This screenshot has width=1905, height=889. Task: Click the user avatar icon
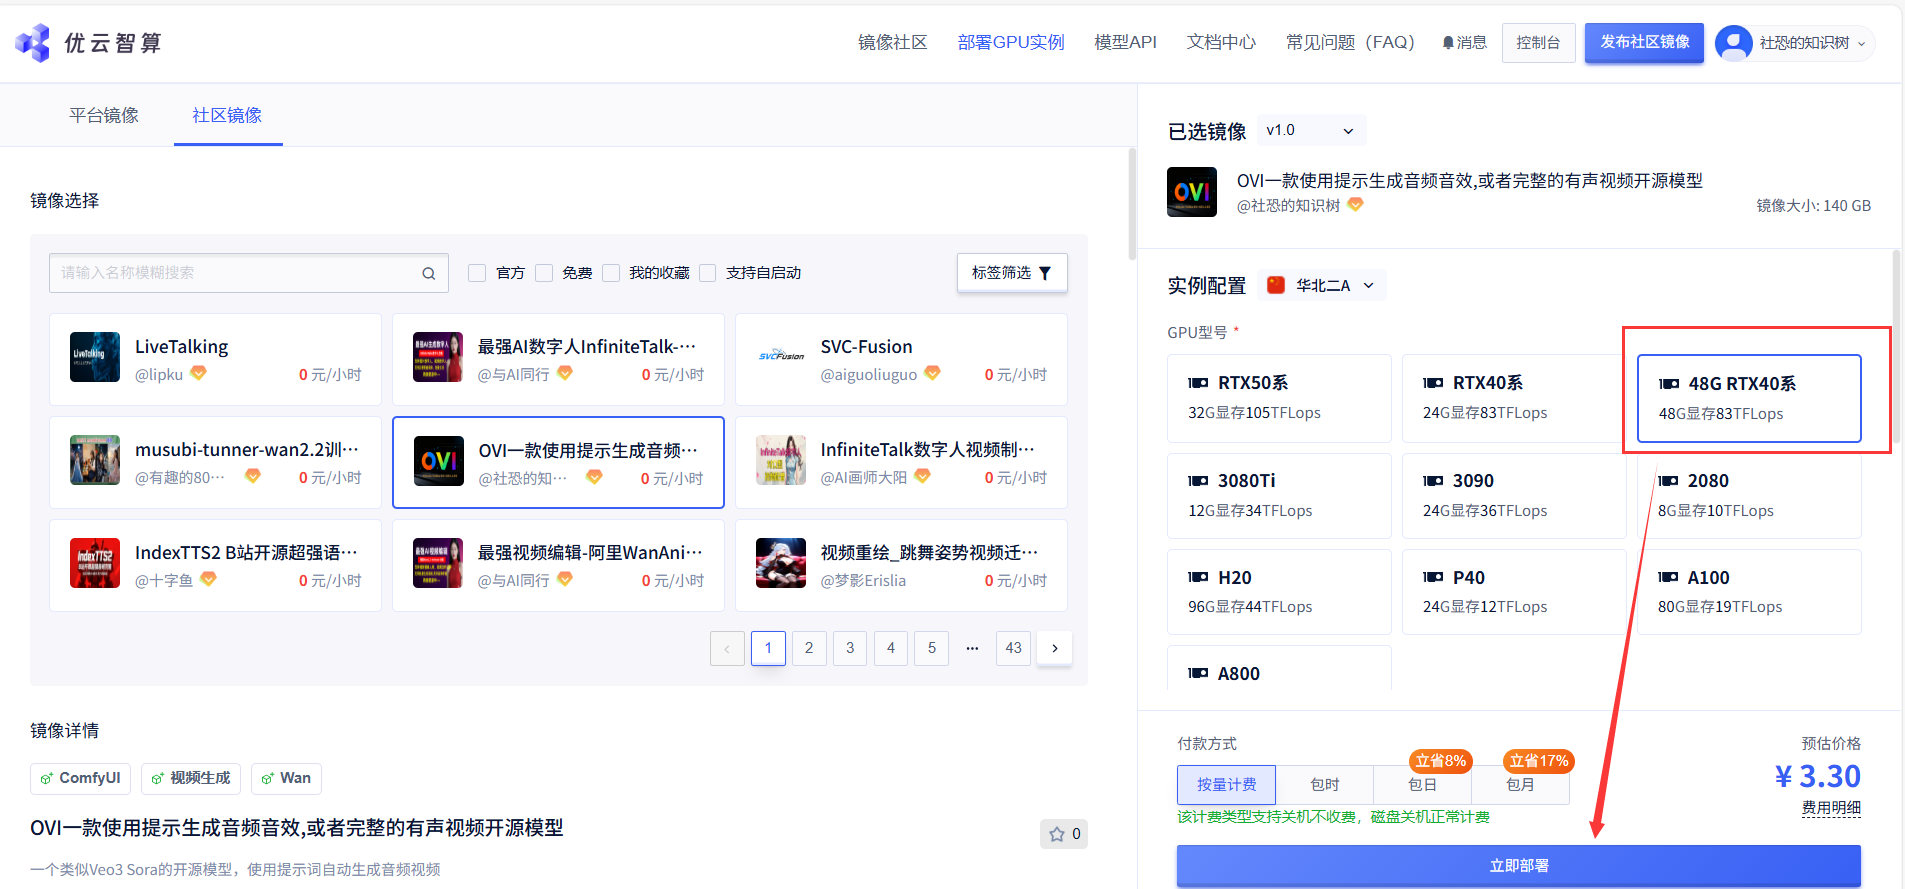tap(1733, 43)
